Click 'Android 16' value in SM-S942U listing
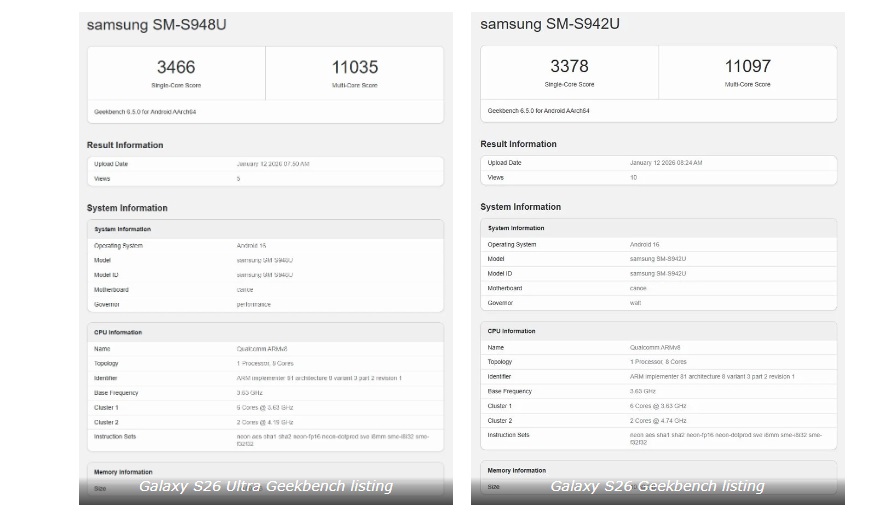The height and width of the screenshot is (514, 895). [644, 245]
